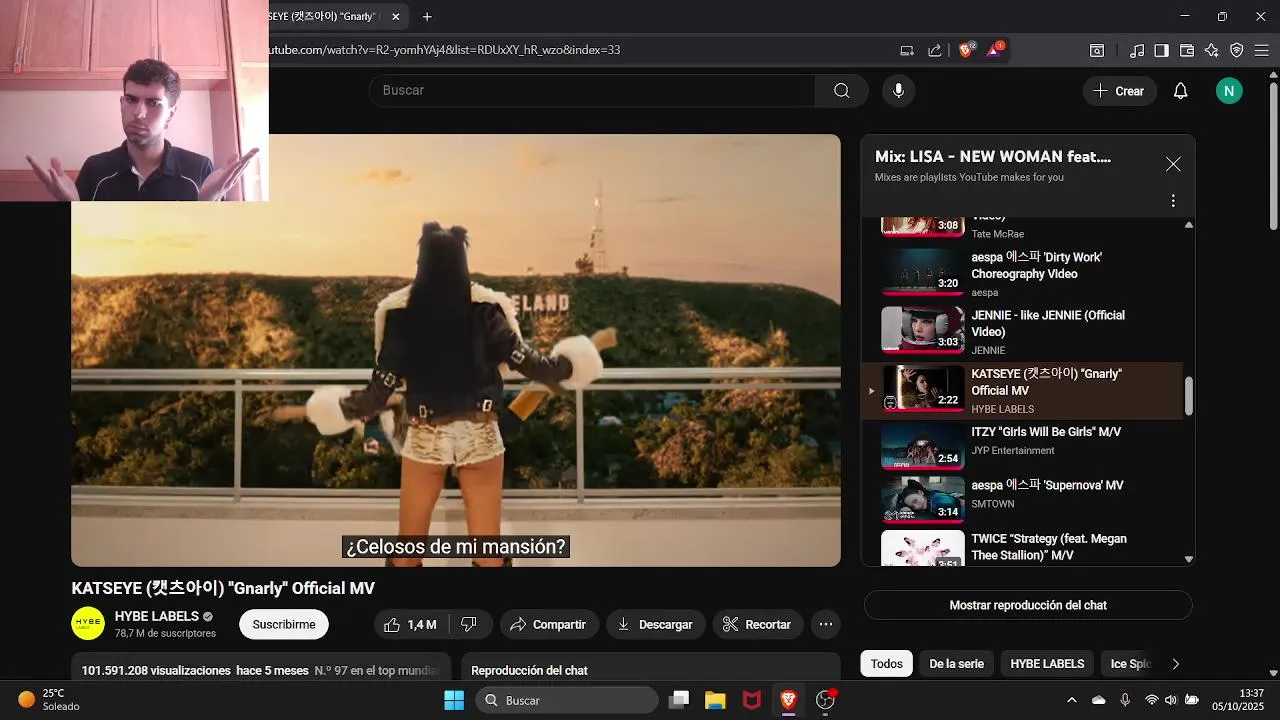Click the tray microphone icon
Screen dimensions: 1280x720
(1125, 700)
